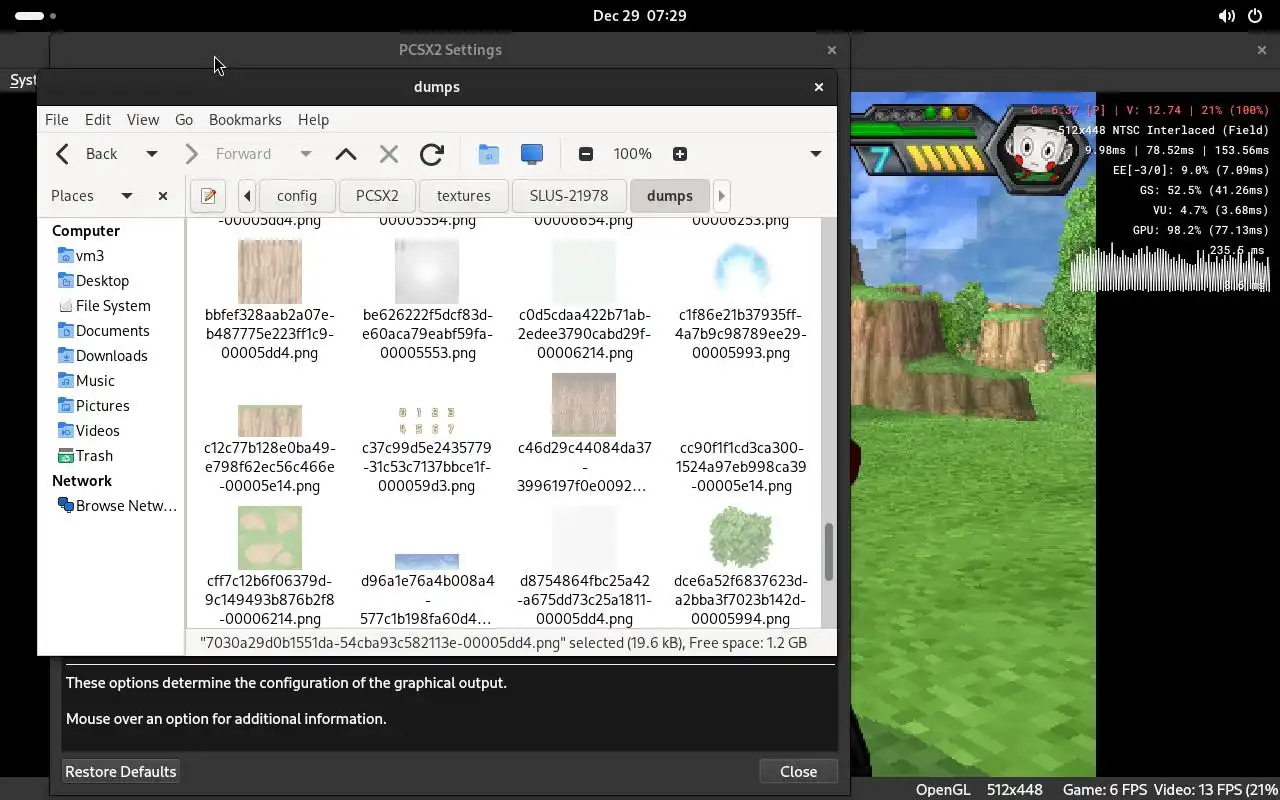The image size is (1280, 800).
Task: Select bbfef328aab2a07e wood texture thumbnail
Action: [269, 271]
